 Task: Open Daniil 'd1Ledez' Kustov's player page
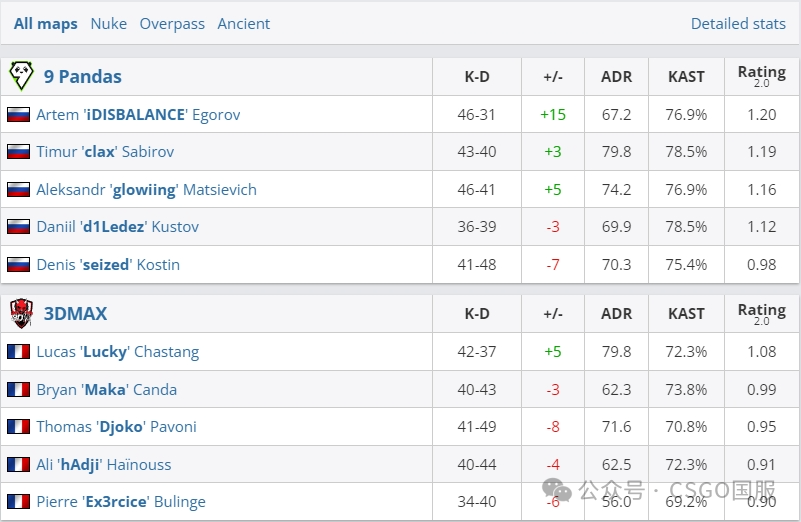coord(117,227)
